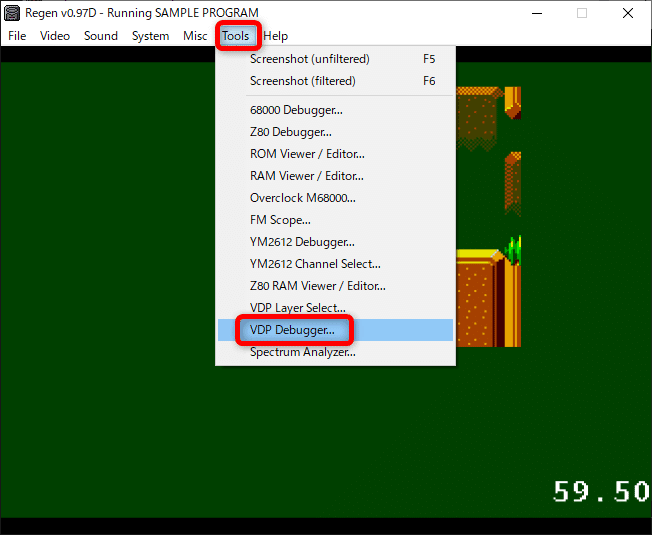This screenshot has height=535, width=652.
Task: Close the open Tools menu
Action: [x=236, y=36]
